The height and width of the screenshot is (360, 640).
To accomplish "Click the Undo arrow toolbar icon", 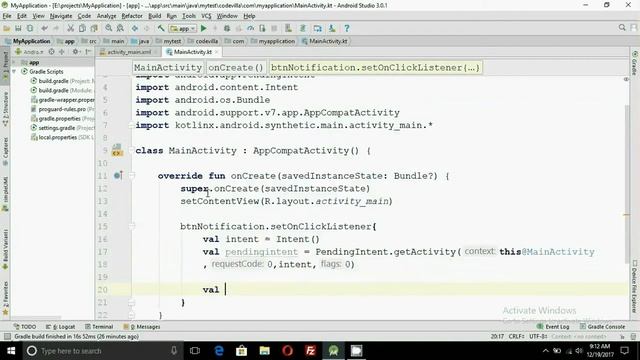I will coord(44,28).
